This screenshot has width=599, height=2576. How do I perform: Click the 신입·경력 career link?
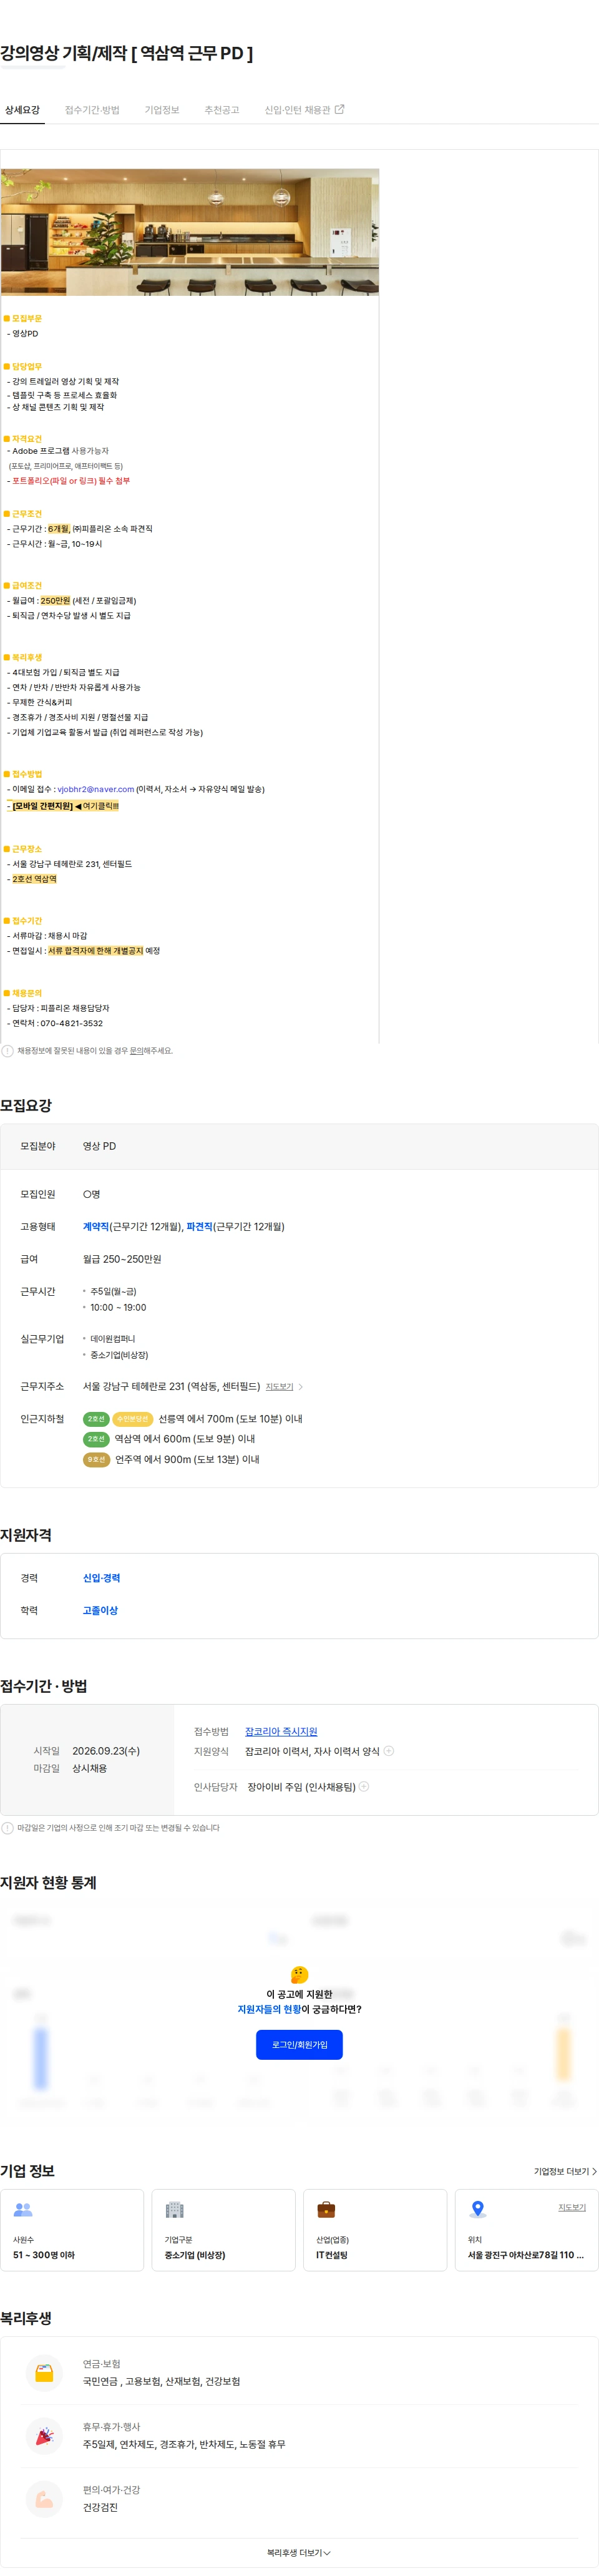point(101,1577)
